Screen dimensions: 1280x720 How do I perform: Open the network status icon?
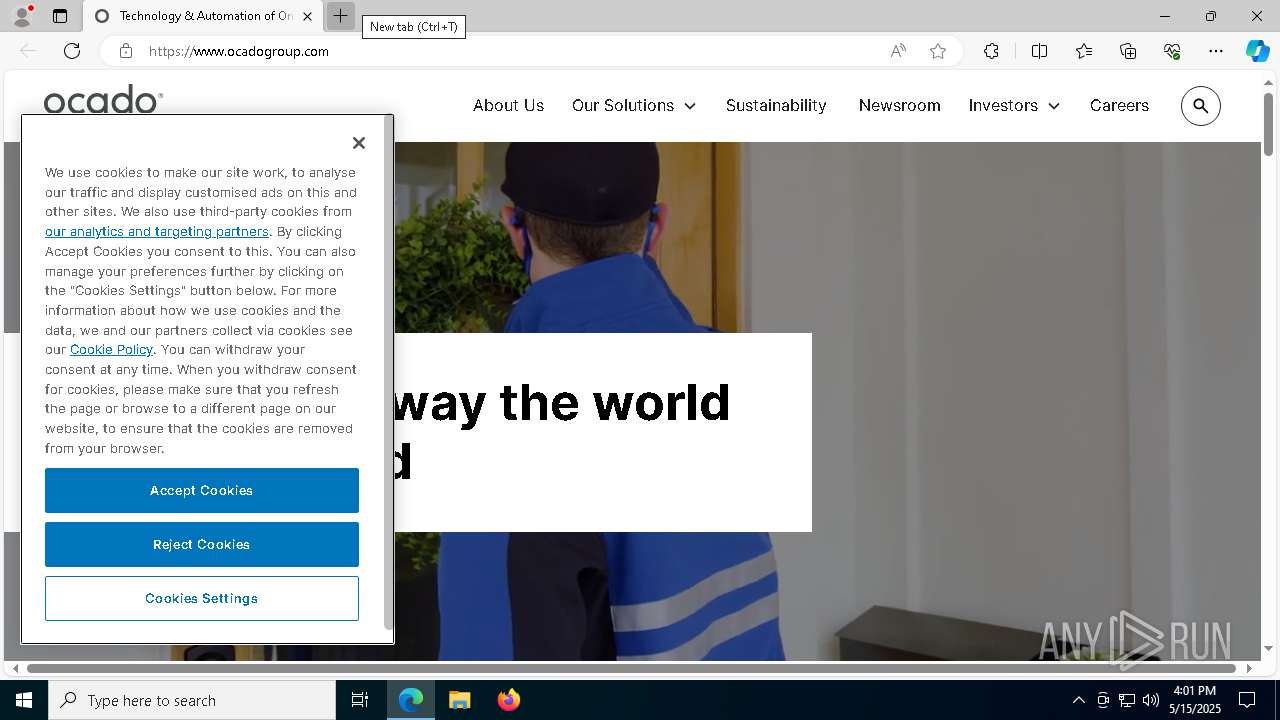tap(1127, 700)
